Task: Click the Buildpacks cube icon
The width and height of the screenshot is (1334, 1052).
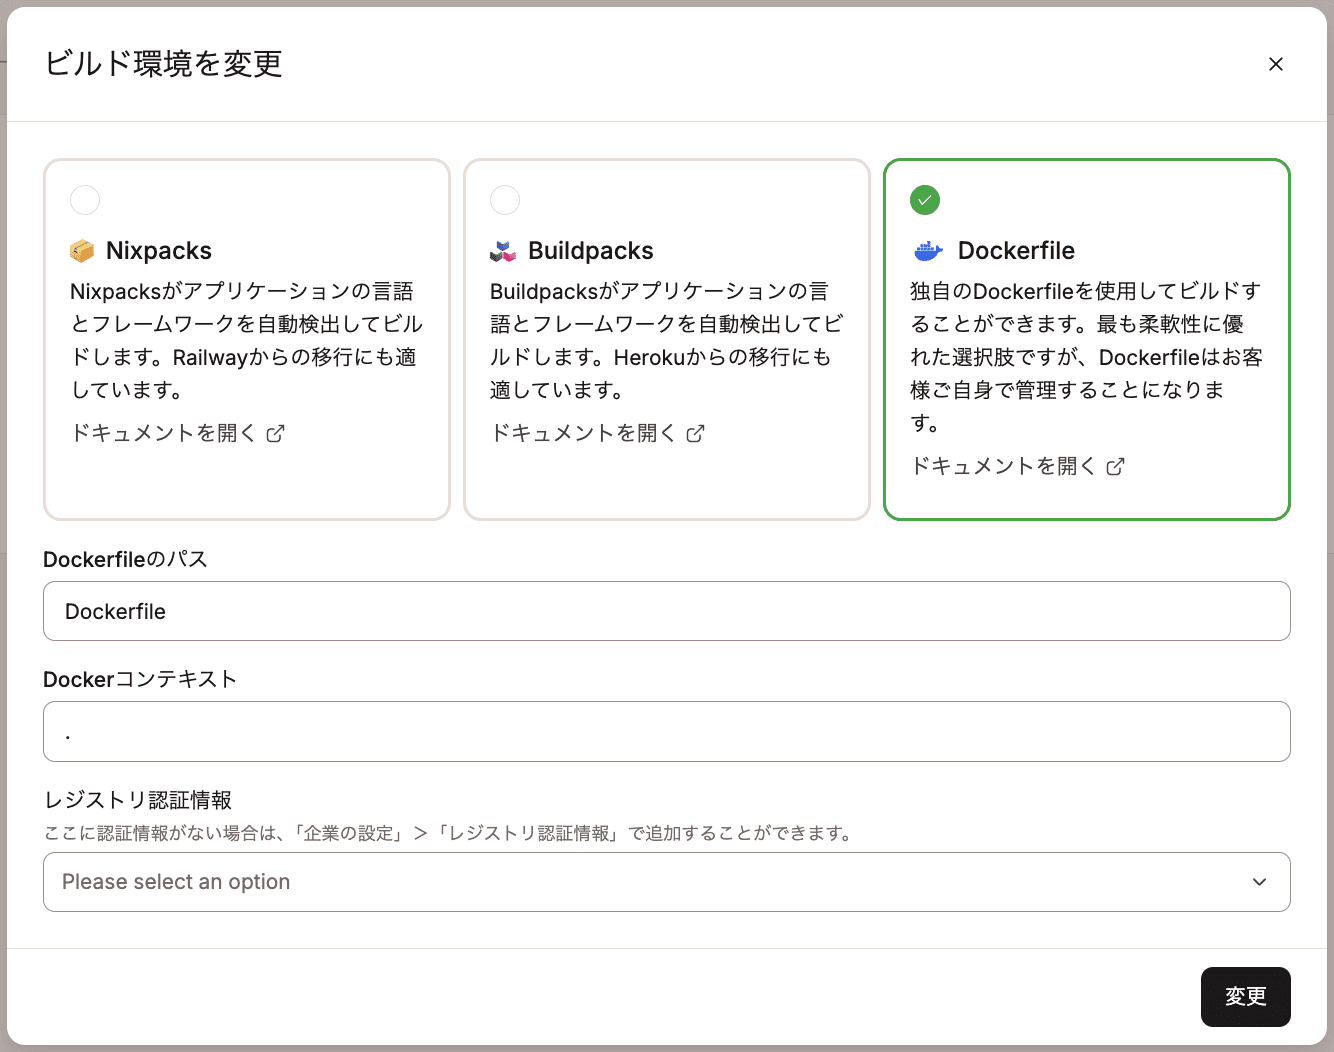Action: (x=503, y=251)
